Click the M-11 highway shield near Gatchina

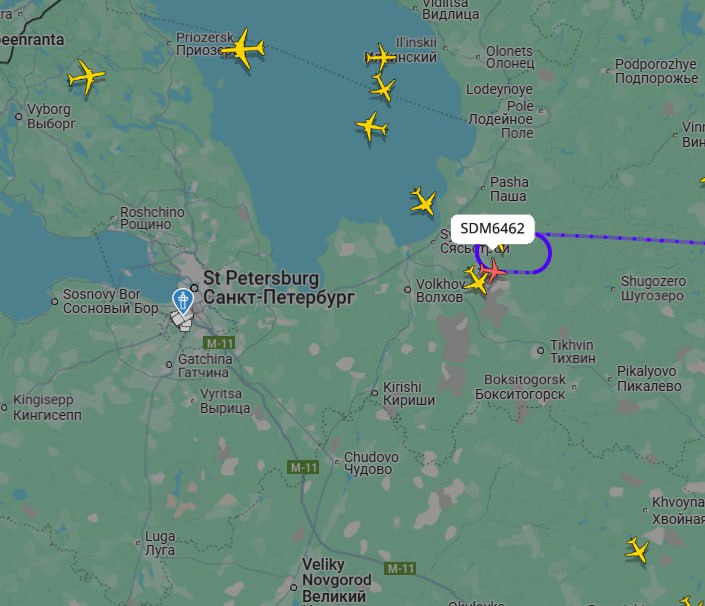coord(219,343)
